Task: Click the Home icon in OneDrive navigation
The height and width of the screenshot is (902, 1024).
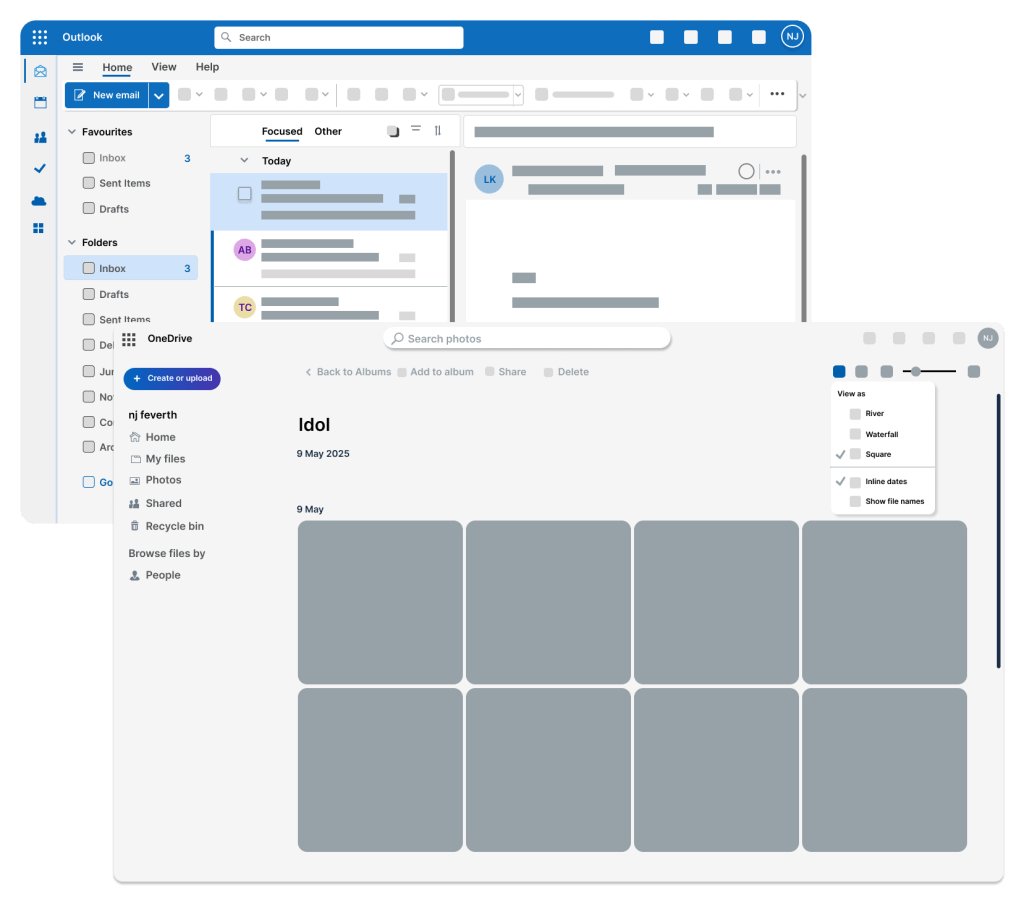Action: pos(135,437)
